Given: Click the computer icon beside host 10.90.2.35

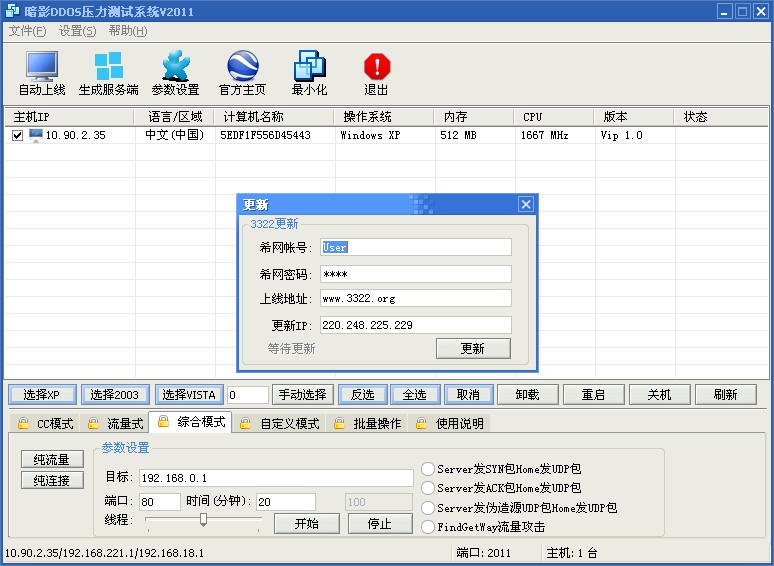Looking at the screenshot, I should (36, 135).
